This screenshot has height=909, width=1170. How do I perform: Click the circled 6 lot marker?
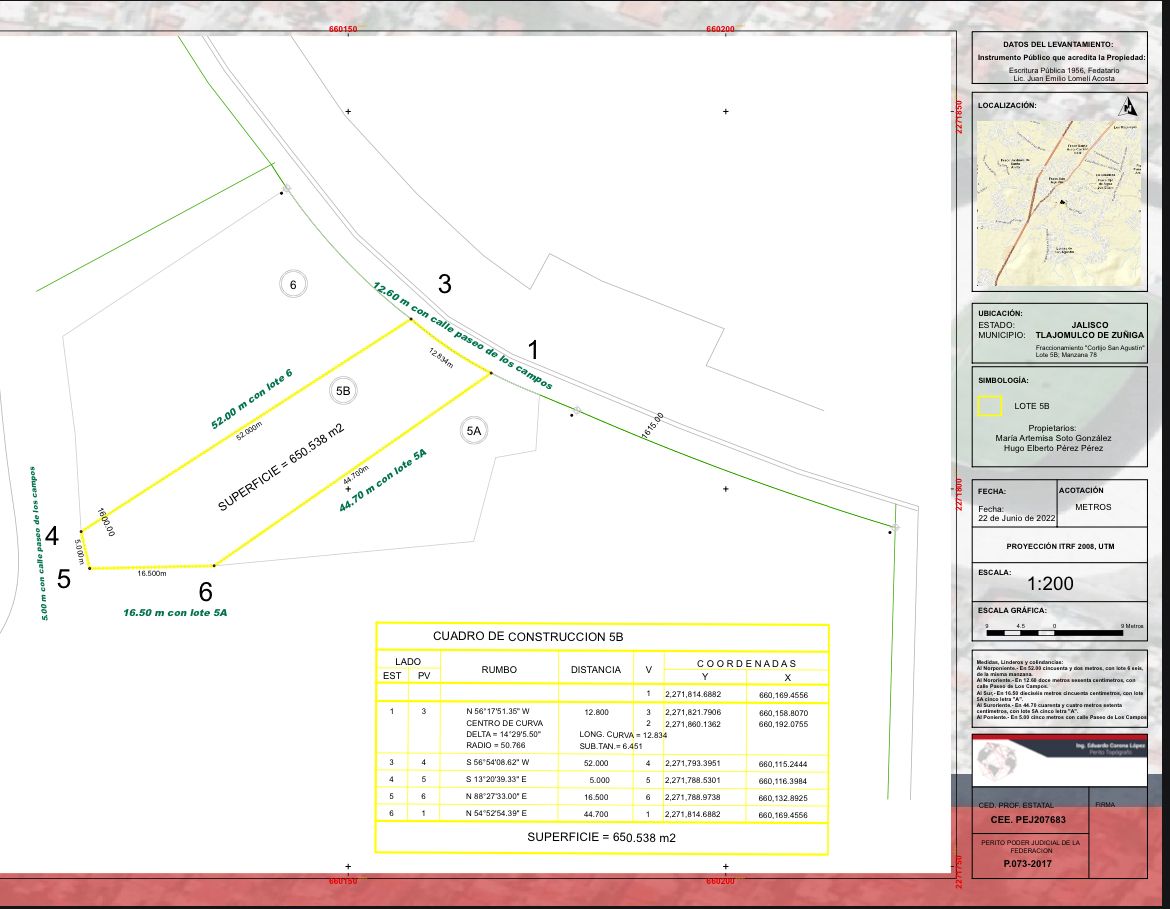292,285
